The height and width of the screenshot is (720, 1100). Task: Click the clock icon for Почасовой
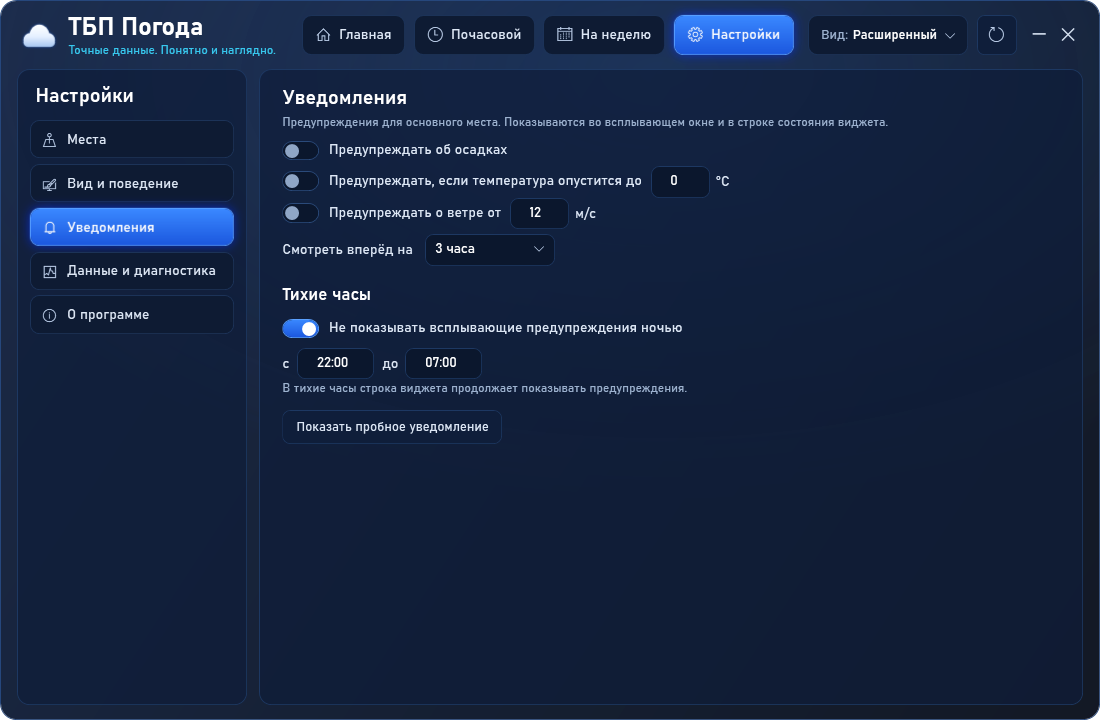tap(435, 34)
